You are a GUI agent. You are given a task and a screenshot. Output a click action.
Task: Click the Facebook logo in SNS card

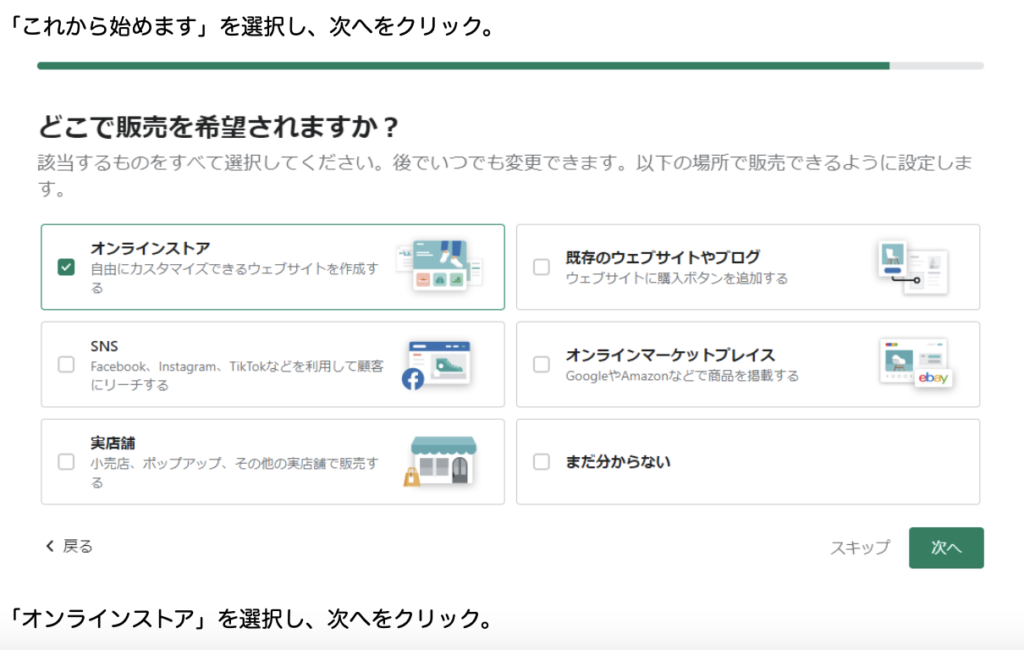coord(413,379)
